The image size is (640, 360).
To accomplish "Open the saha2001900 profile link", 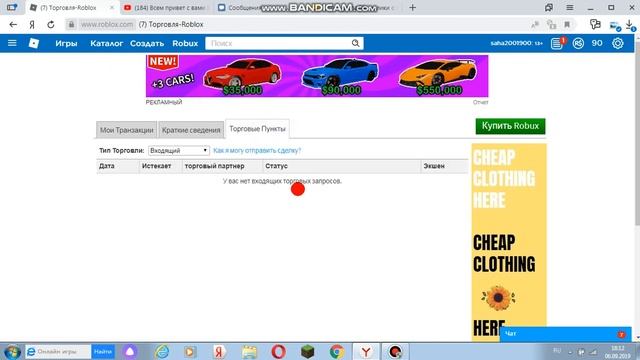I will pyautogui.click(x=516, y=43).
